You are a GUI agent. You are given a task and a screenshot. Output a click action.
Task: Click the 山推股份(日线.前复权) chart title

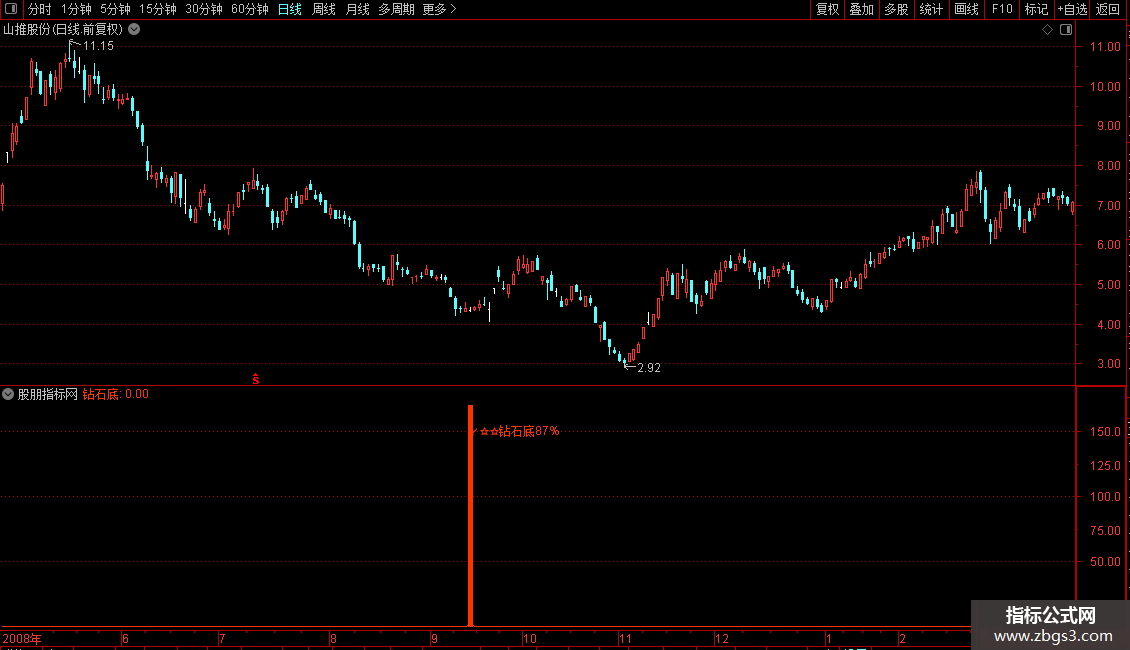(63, 30)
